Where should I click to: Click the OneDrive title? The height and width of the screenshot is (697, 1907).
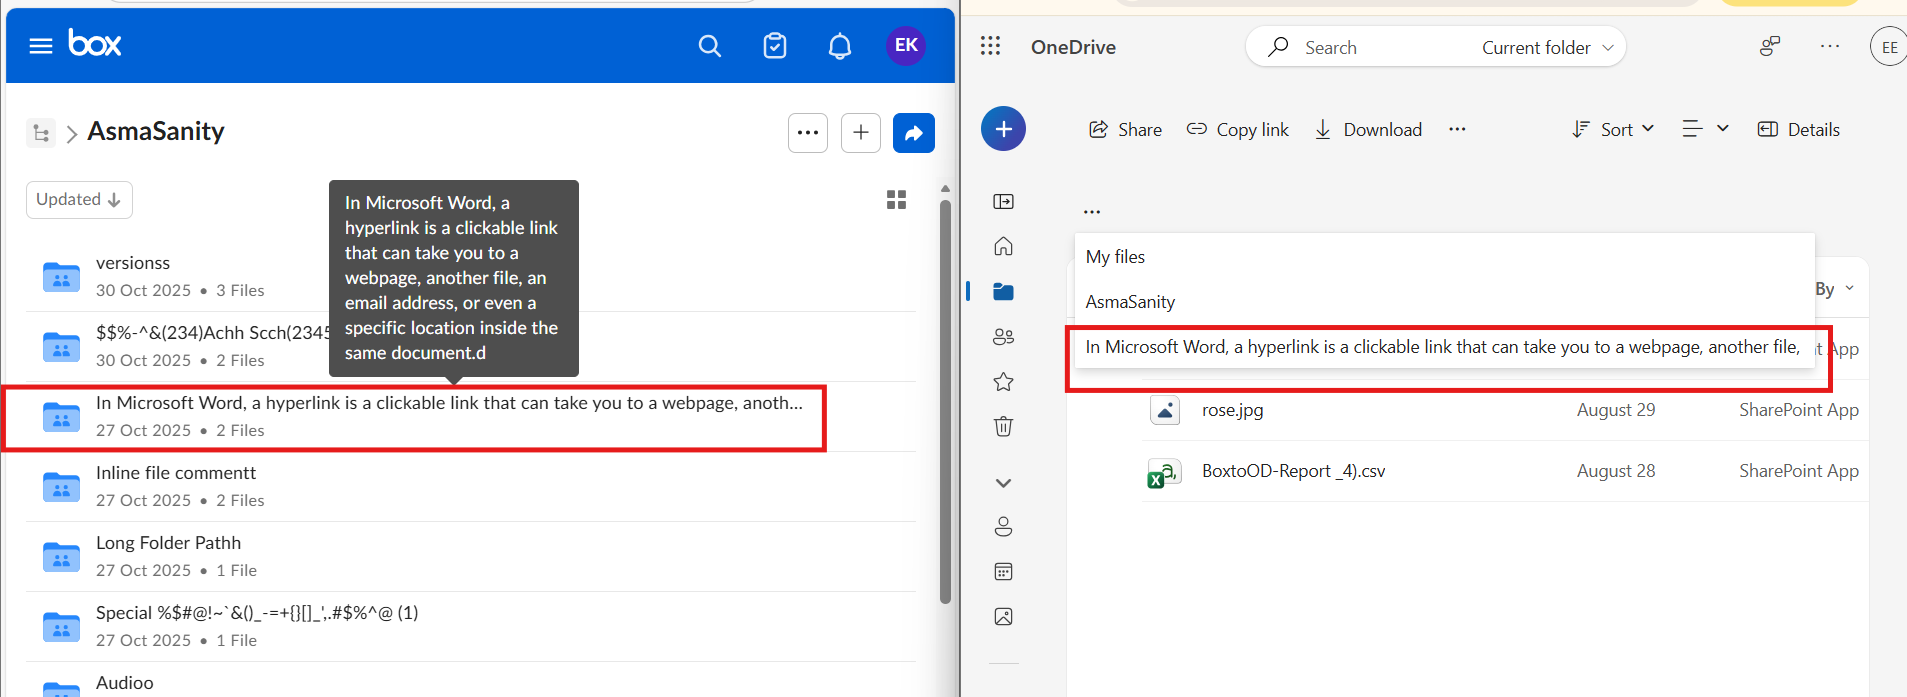(x=1073, y=47)
